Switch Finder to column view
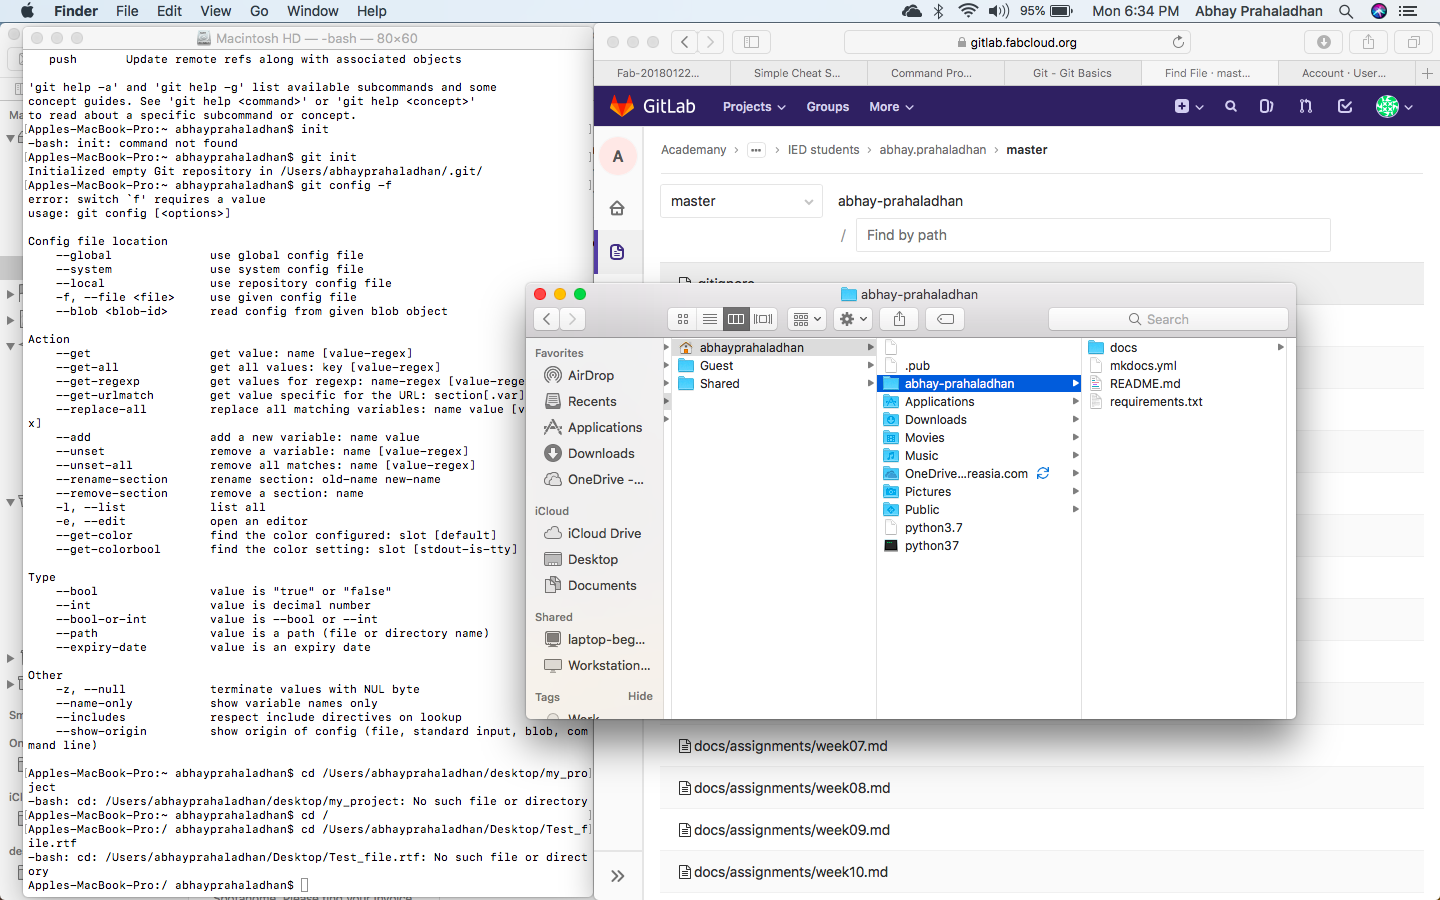The width and height of the screenshot is (1440, 900). 736,319
